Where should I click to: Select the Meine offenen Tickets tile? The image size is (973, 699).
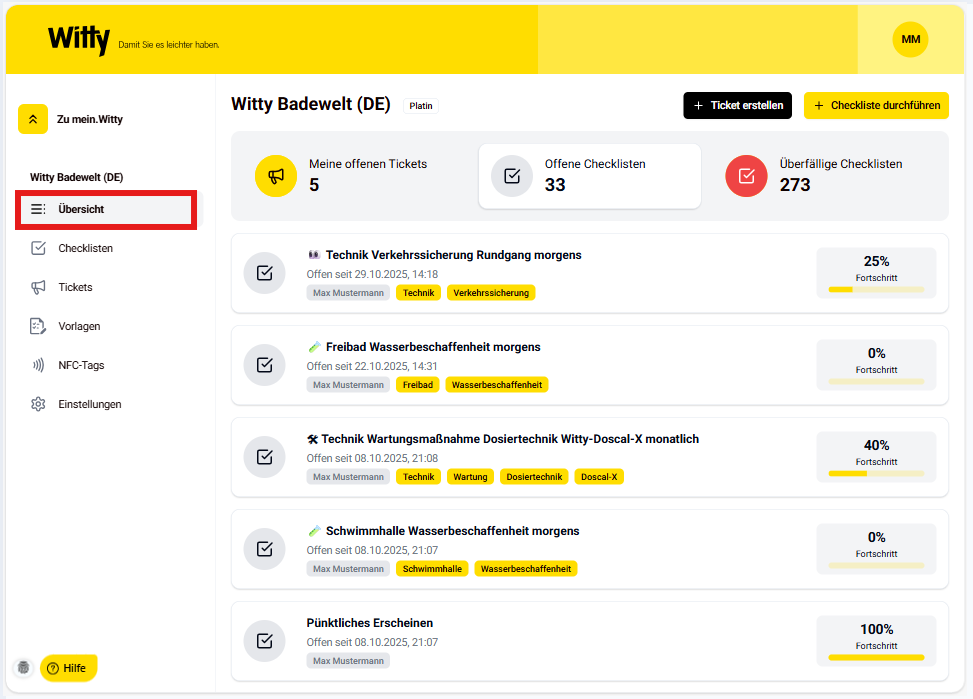tap(354, 176)
